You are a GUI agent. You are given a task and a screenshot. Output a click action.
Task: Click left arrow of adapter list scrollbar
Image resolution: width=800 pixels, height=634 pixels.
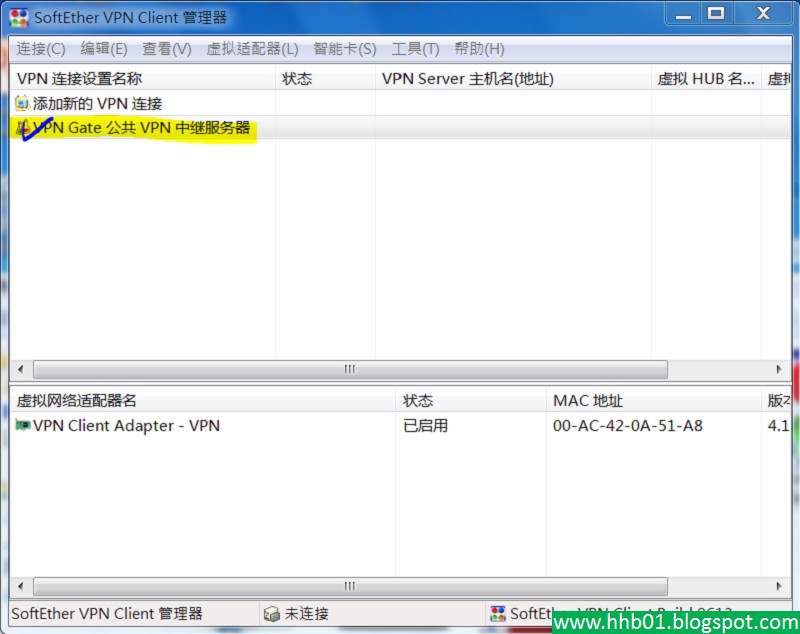20,586
